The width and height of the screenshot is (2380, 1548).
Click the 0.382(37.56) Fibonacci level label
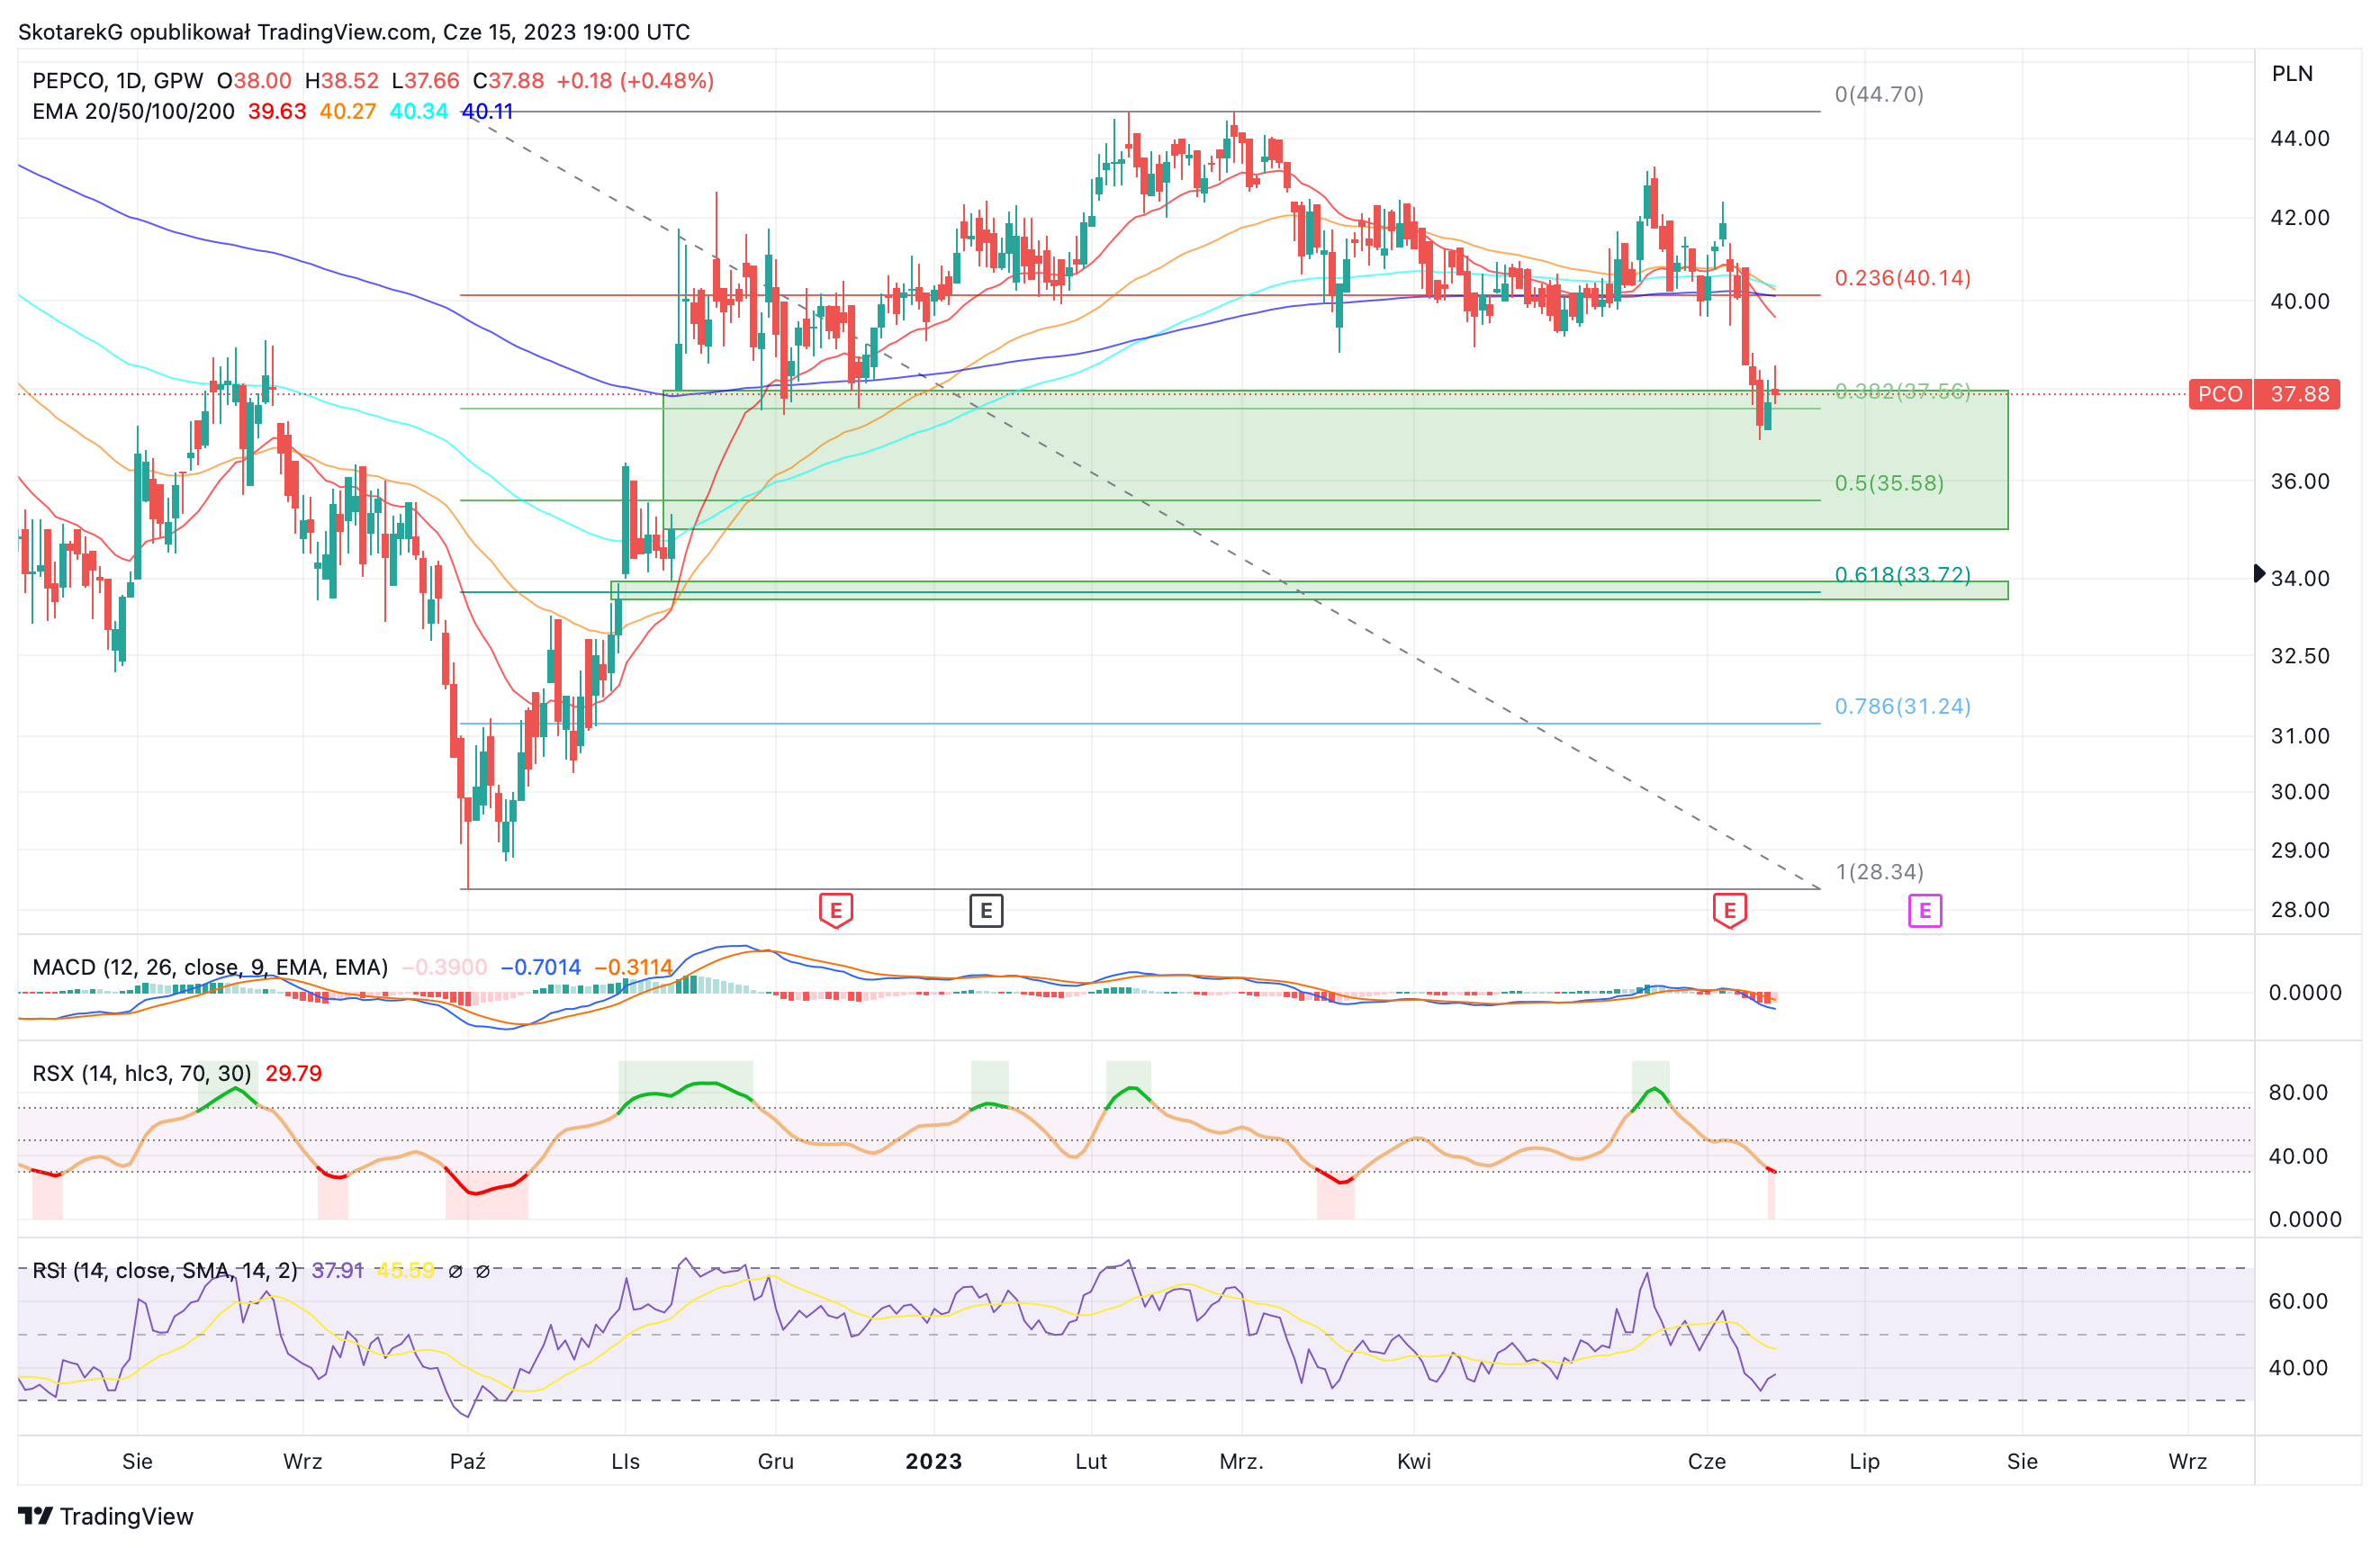point(1903,391)
